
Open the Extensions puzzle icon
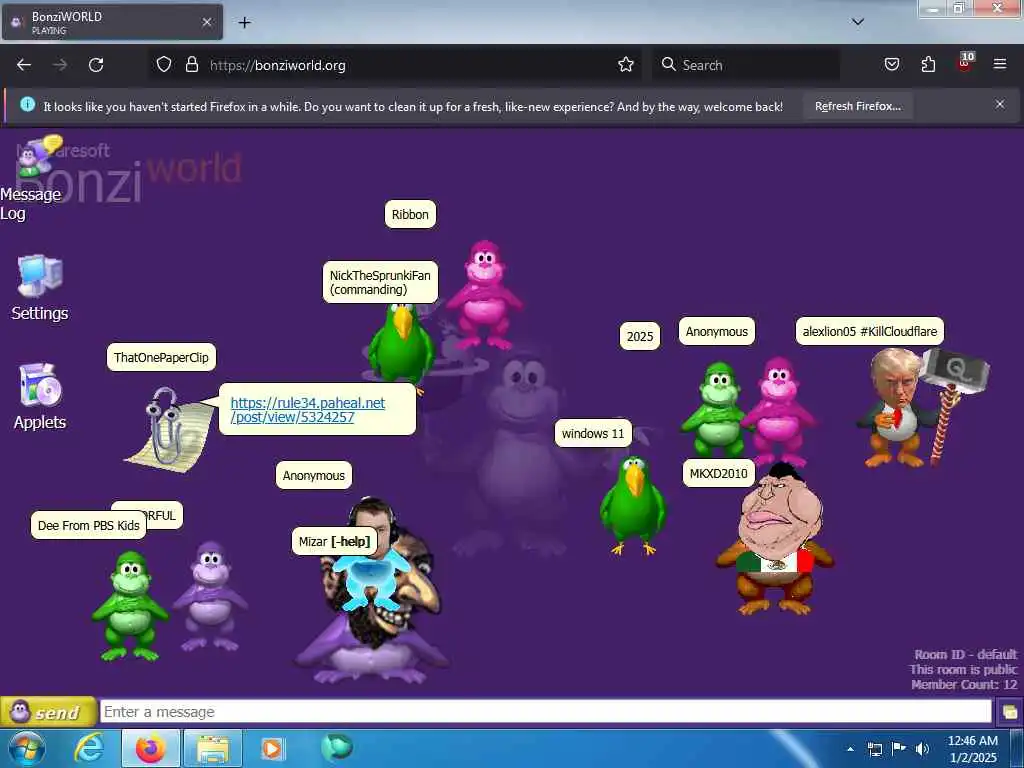click(x=928, y=65)
